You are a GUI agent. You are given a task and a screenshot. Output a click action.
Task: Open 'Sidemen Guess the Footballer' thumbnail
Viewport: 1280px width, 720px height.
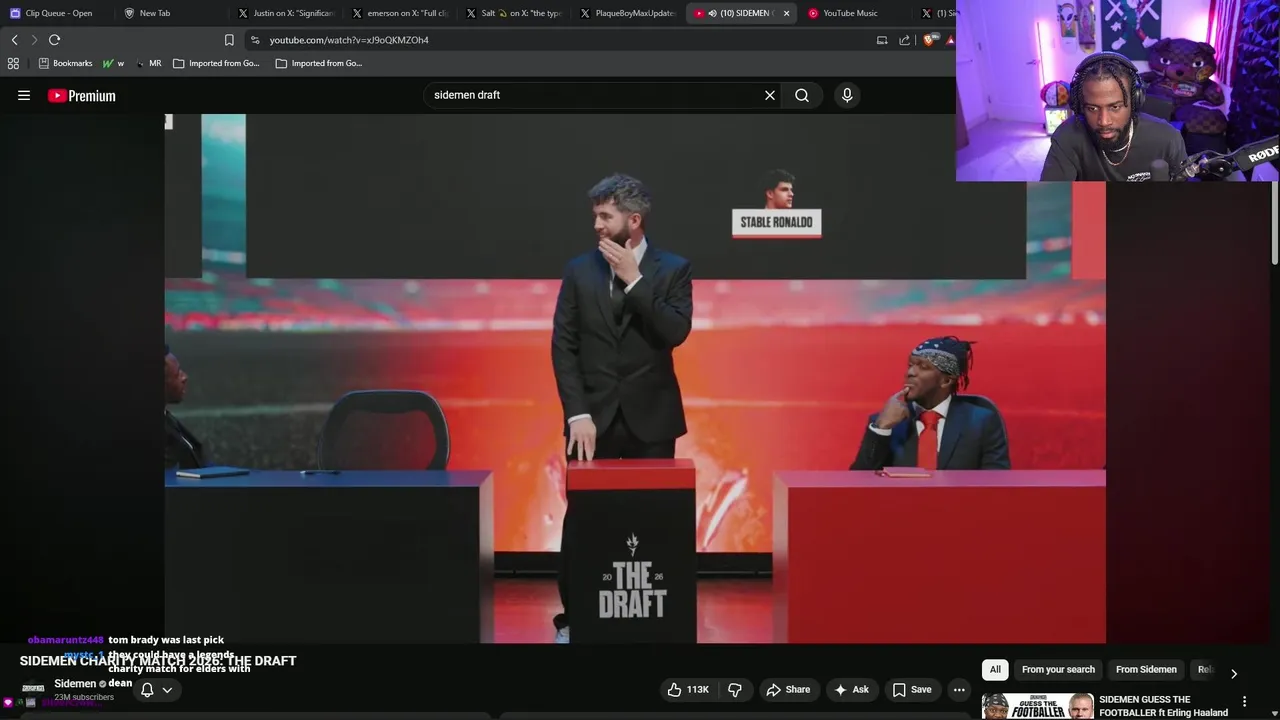point(1037,706)
